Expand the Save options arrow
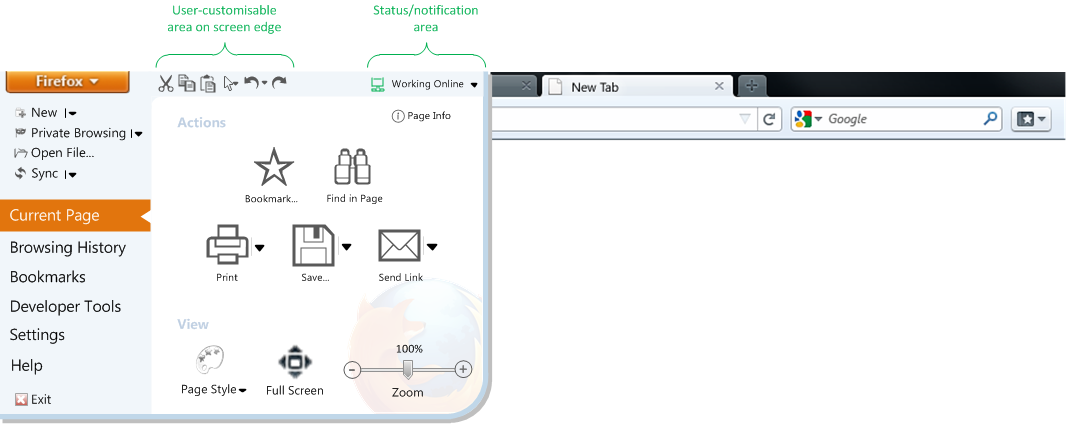This screenshot has width=1066, height=445. coord(346,247)
